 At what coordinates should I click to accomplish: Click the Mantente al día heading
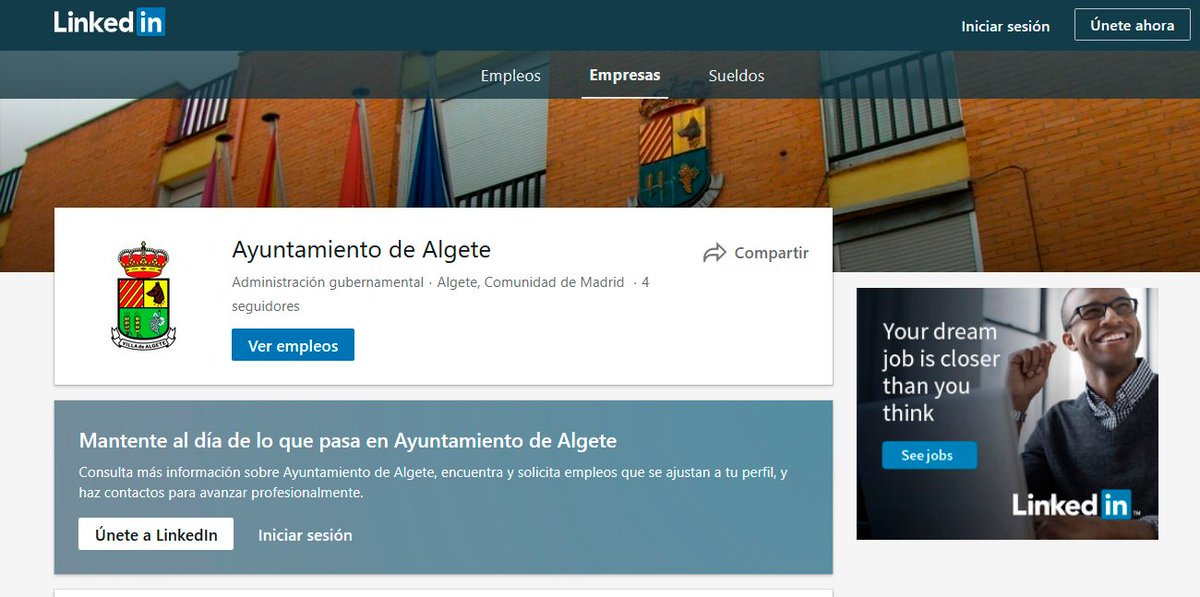[x=348, y=440]
